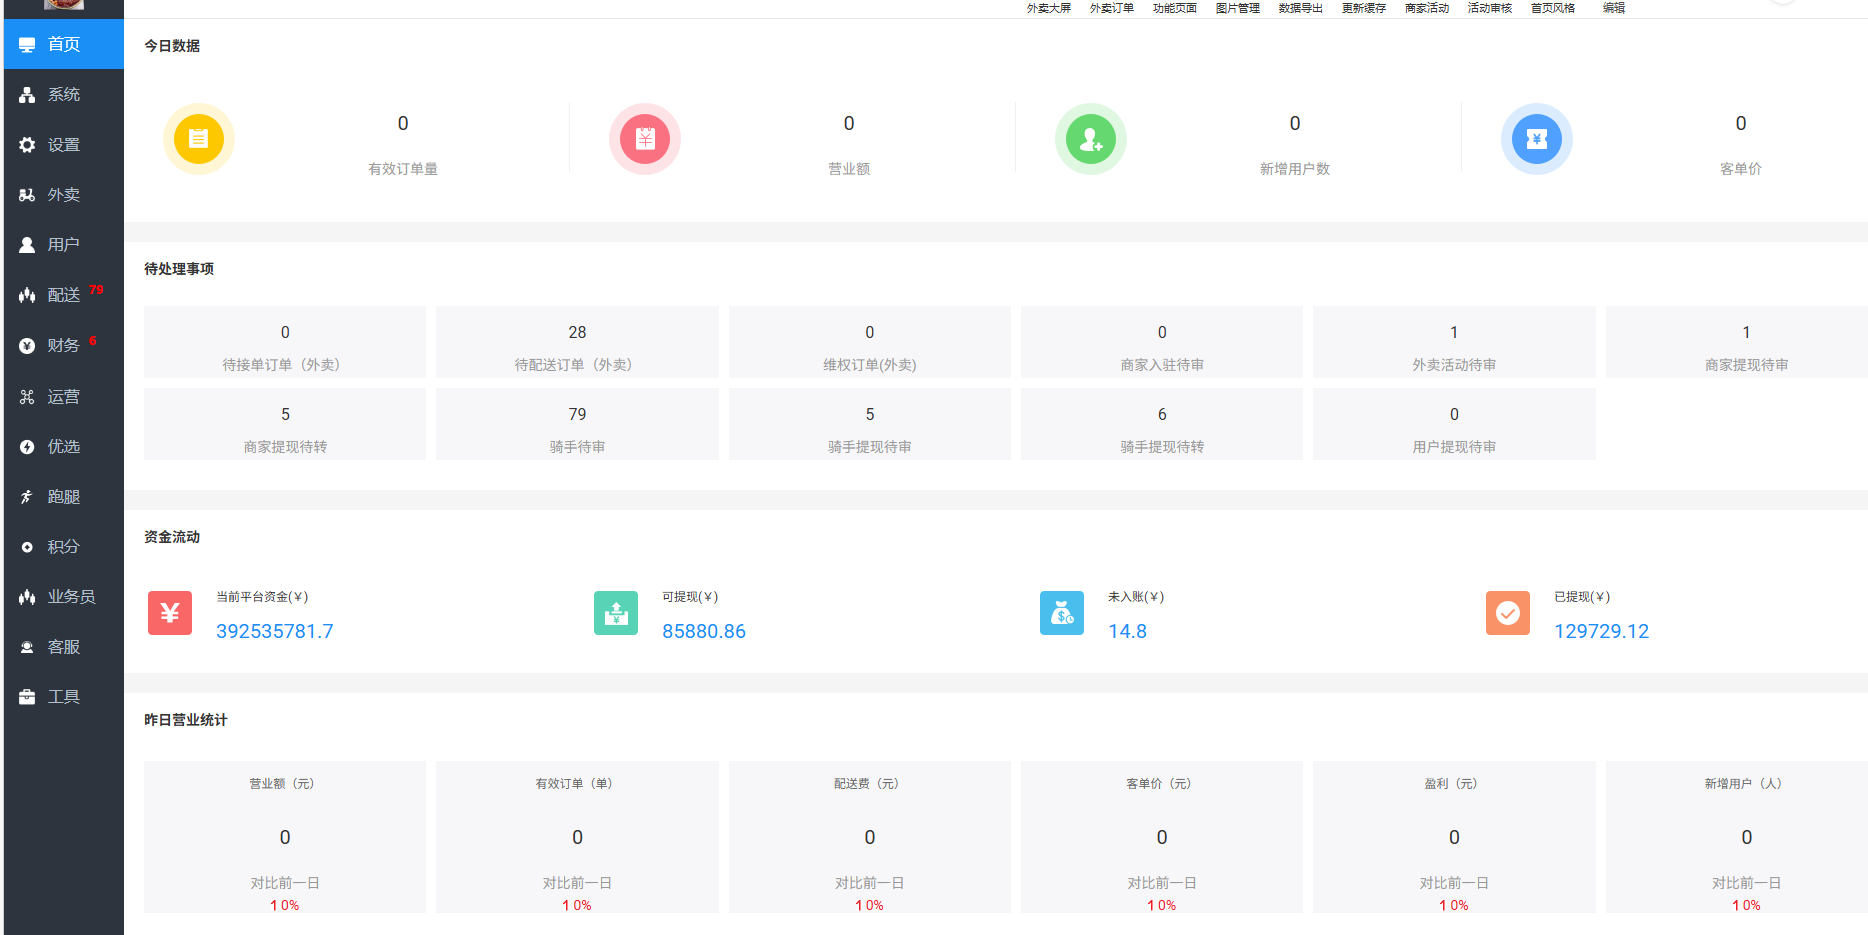Open 外卖大屏 from the top navigation
The image size is (1868, 935).
[x=1048, y=8]
